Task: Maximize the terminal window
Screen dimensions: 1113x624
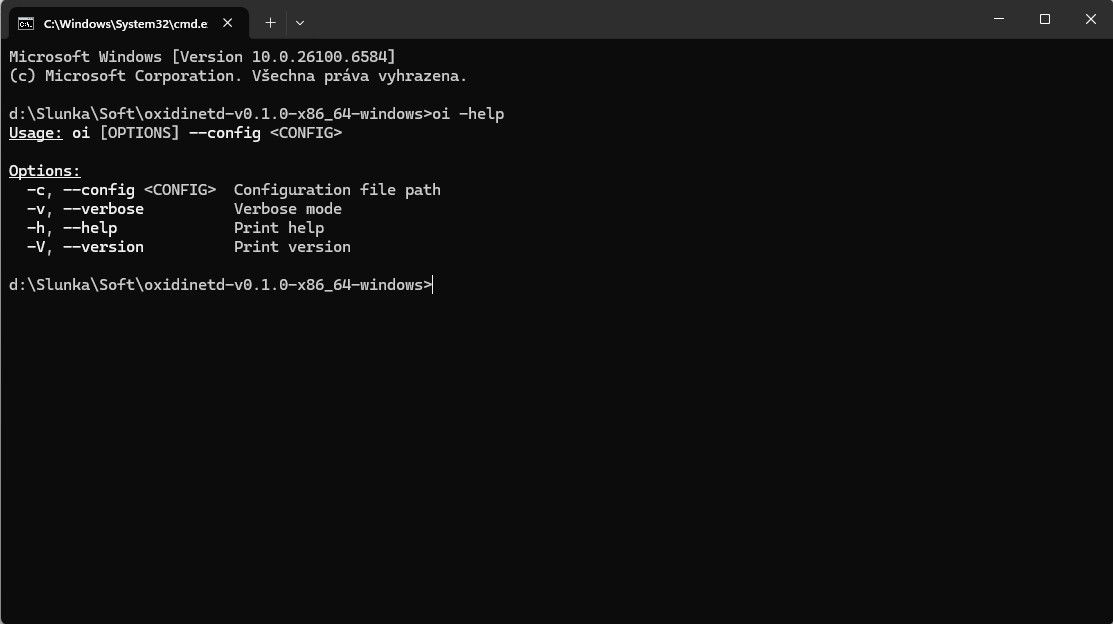Action: tap(1045, 19)
